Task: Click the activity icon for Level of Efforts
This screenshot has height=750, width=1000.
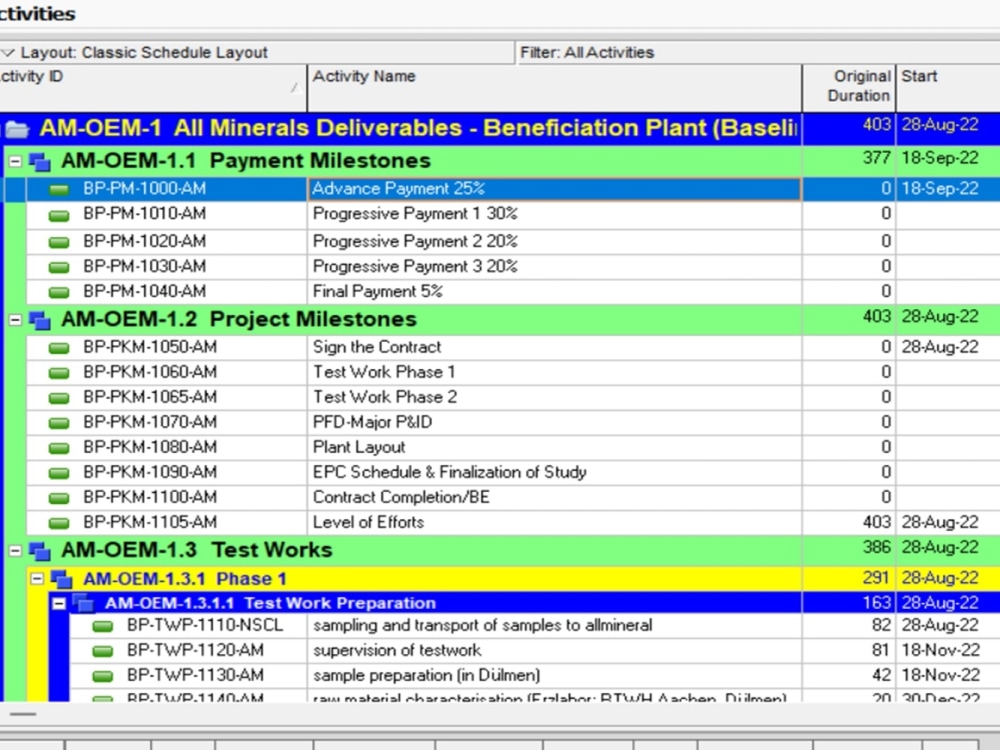Action: pos(60,522)
